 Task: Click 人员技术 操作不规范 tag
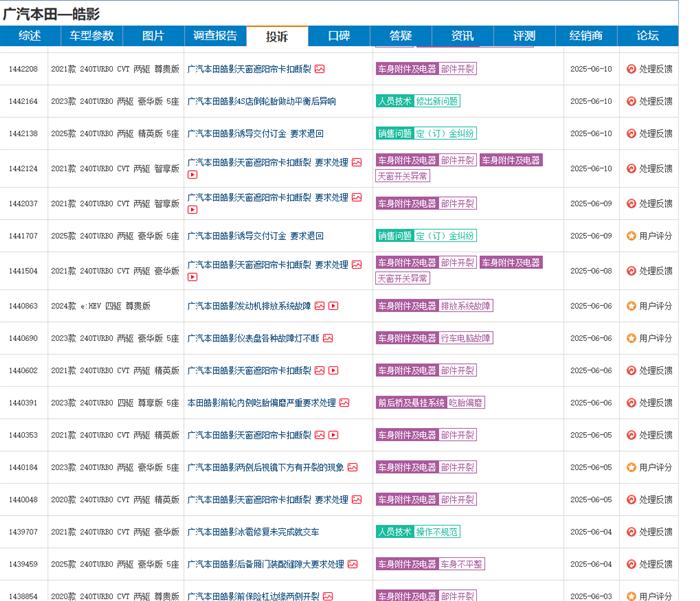point(418,532)
